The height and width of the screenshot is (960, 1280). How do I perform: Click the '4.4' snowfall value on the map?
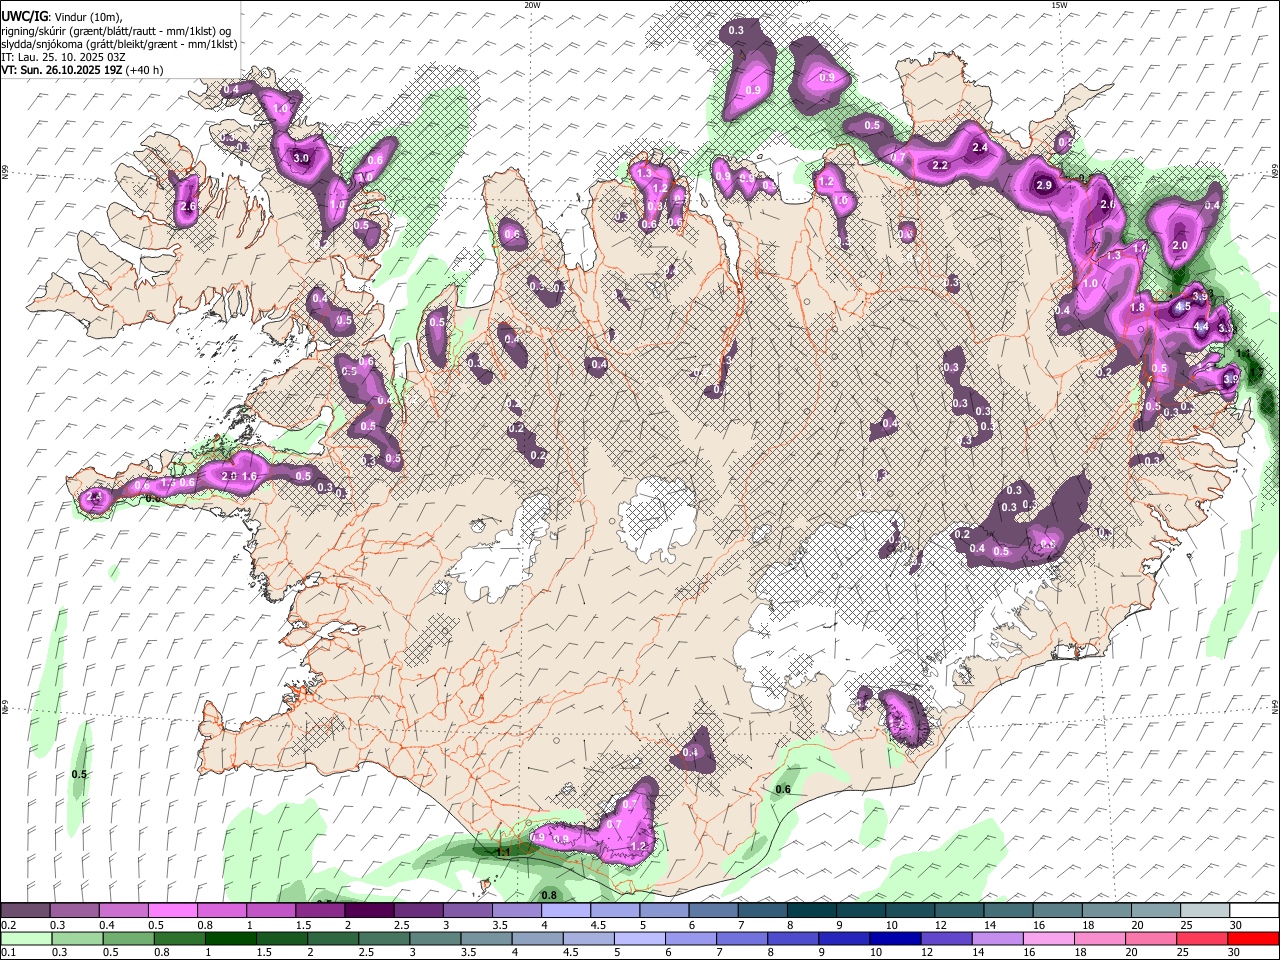pos(1202,326)
